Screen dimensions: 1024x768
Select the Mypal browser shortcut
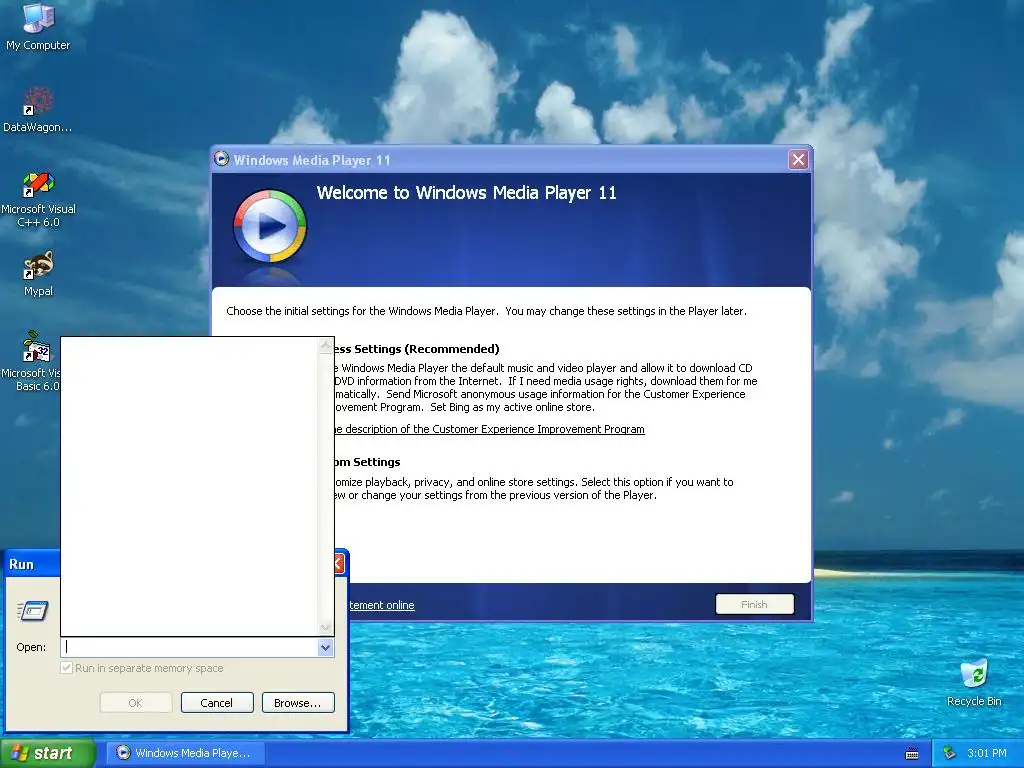pyautogui.click(x=38, y=274)
